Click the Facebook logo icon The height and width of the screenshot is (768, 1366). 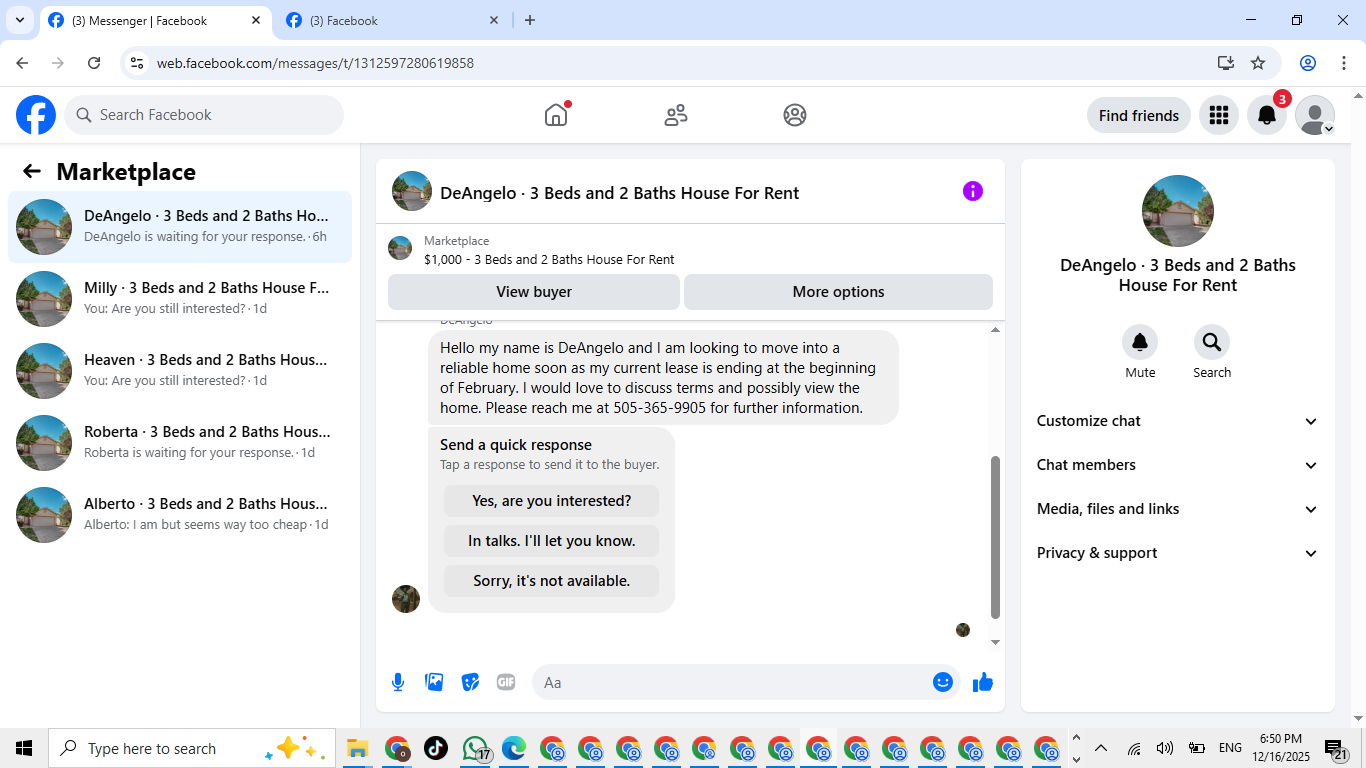click(36, 115)
